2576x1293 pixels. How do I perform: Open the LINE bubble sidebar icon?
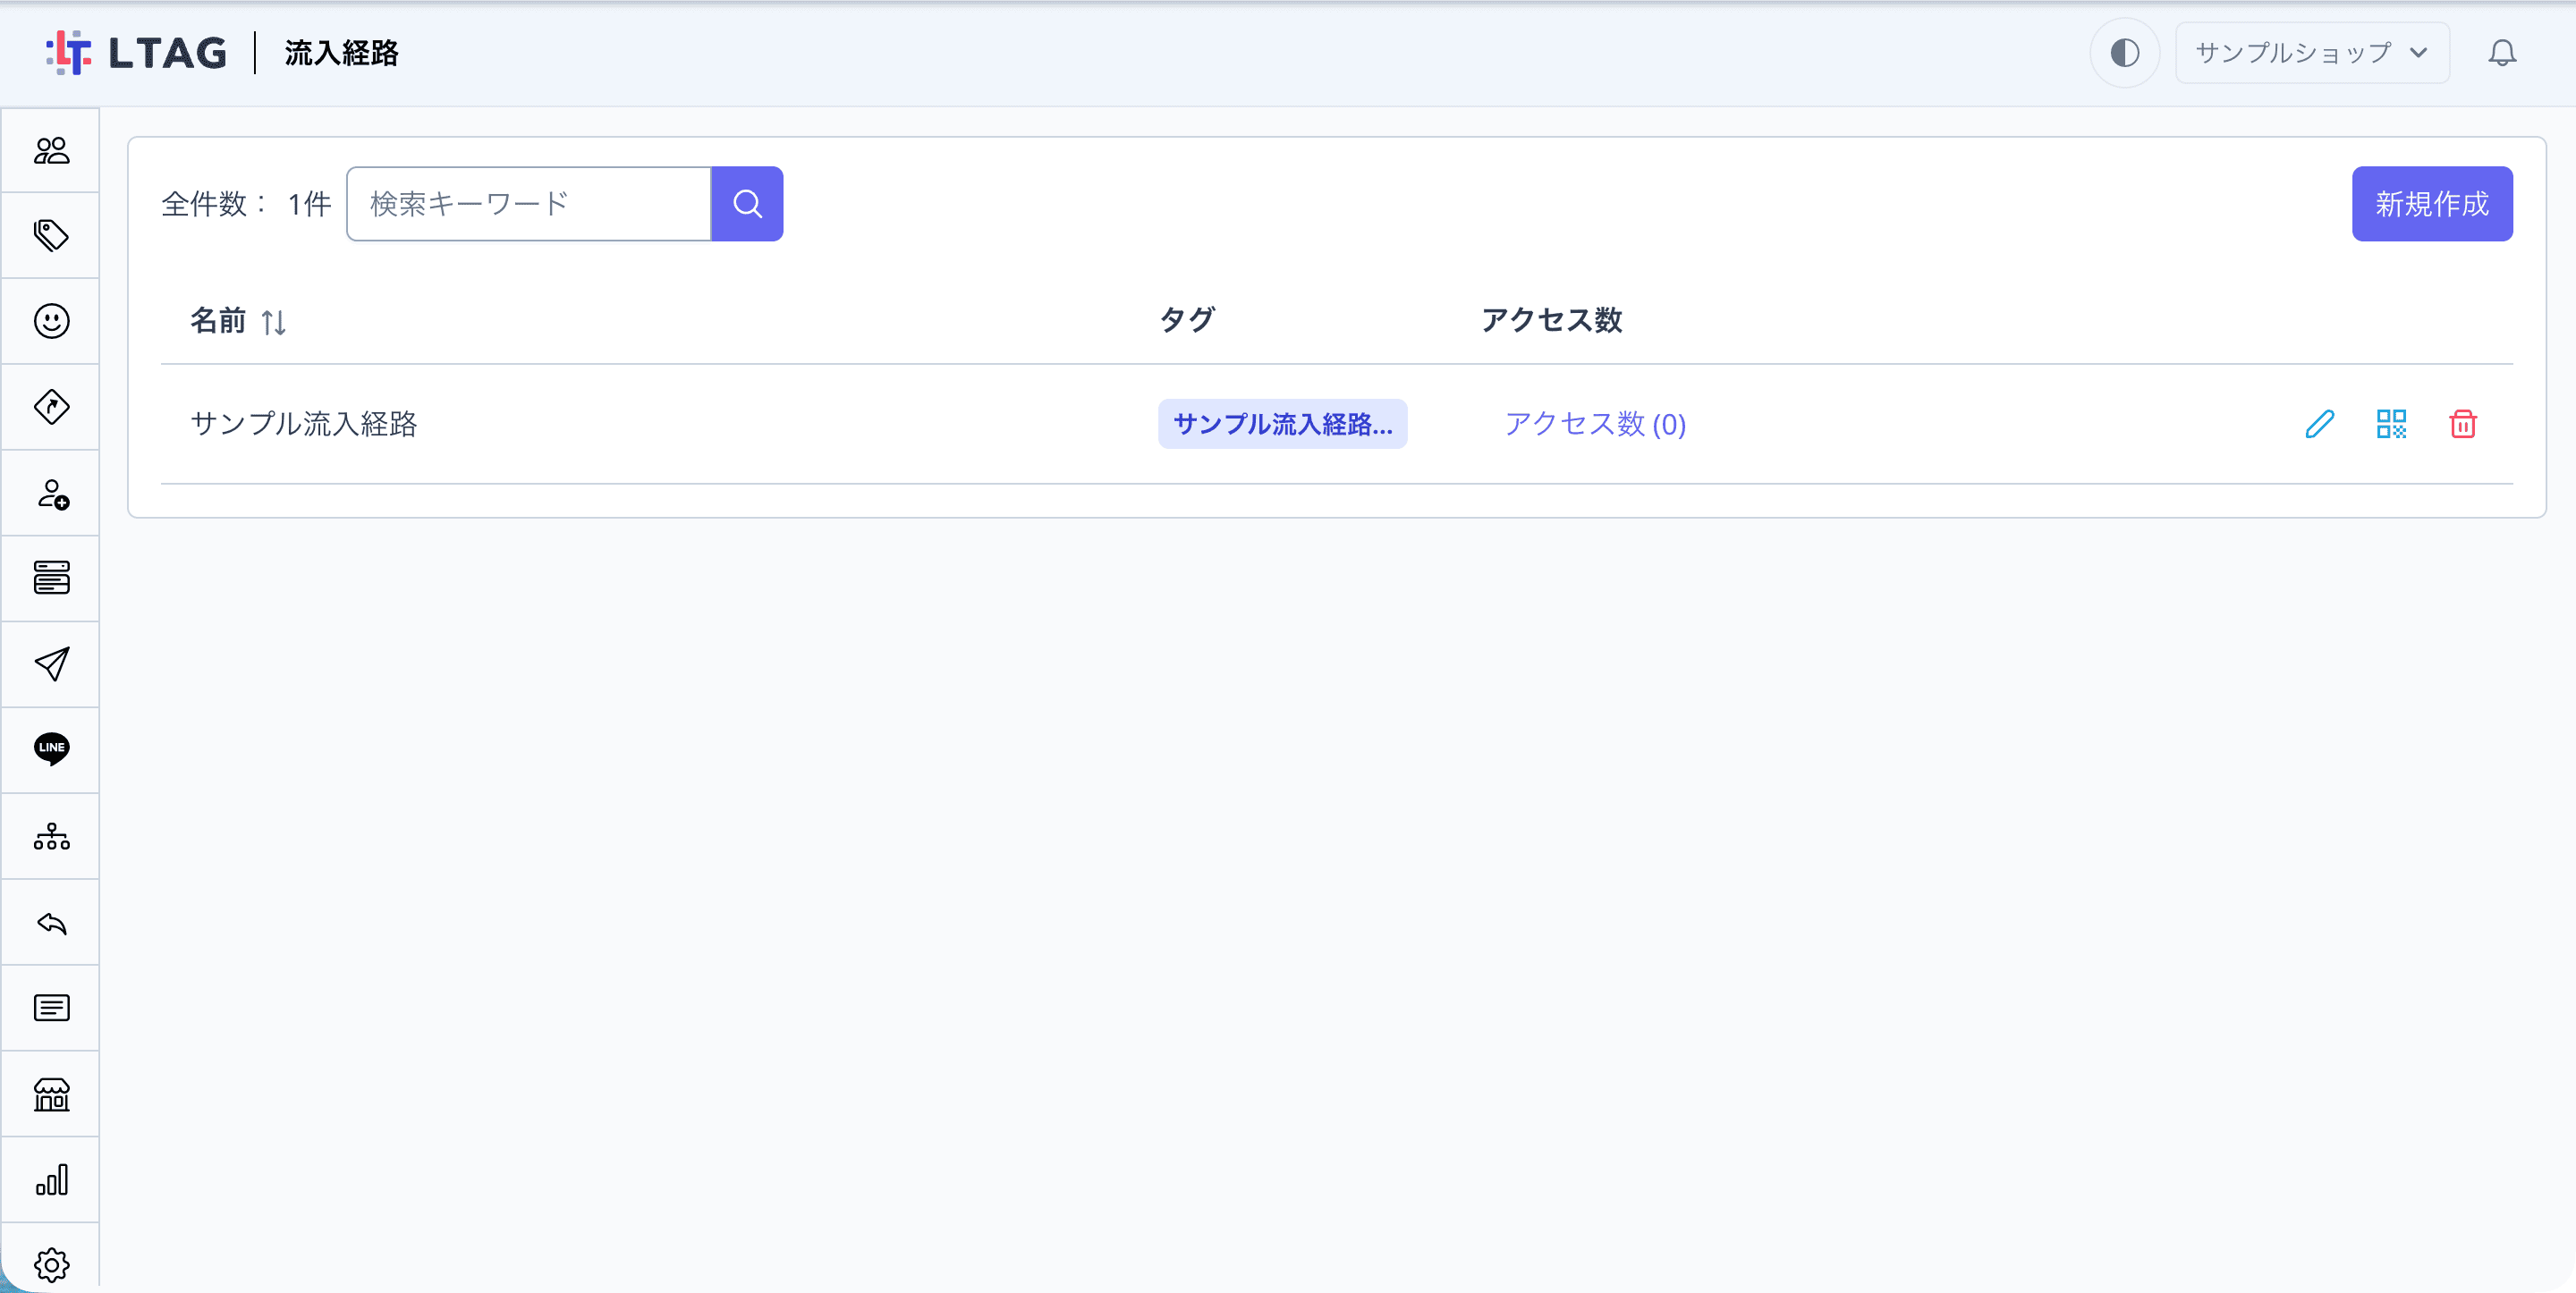pos(51,749)
